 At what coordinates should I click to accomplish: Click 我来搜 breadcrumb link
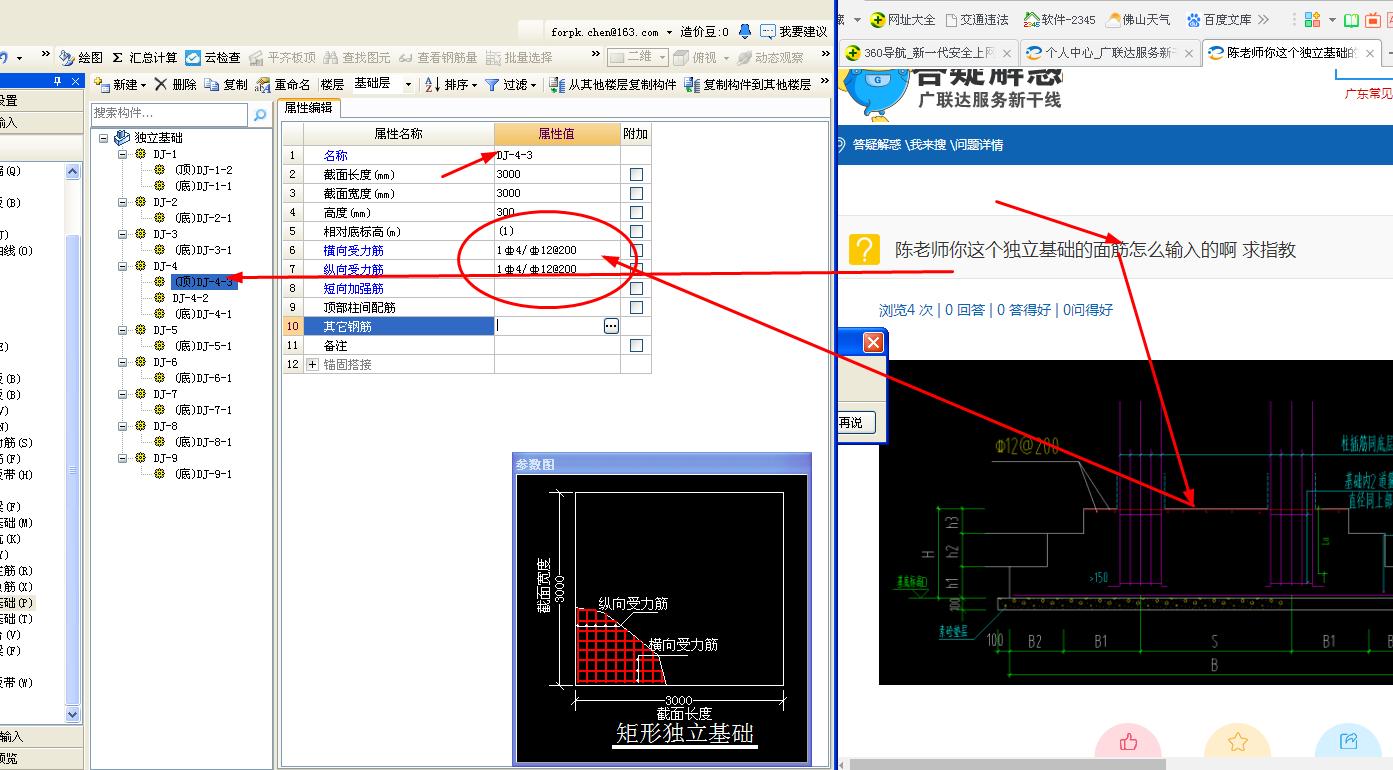pos(926,145)
